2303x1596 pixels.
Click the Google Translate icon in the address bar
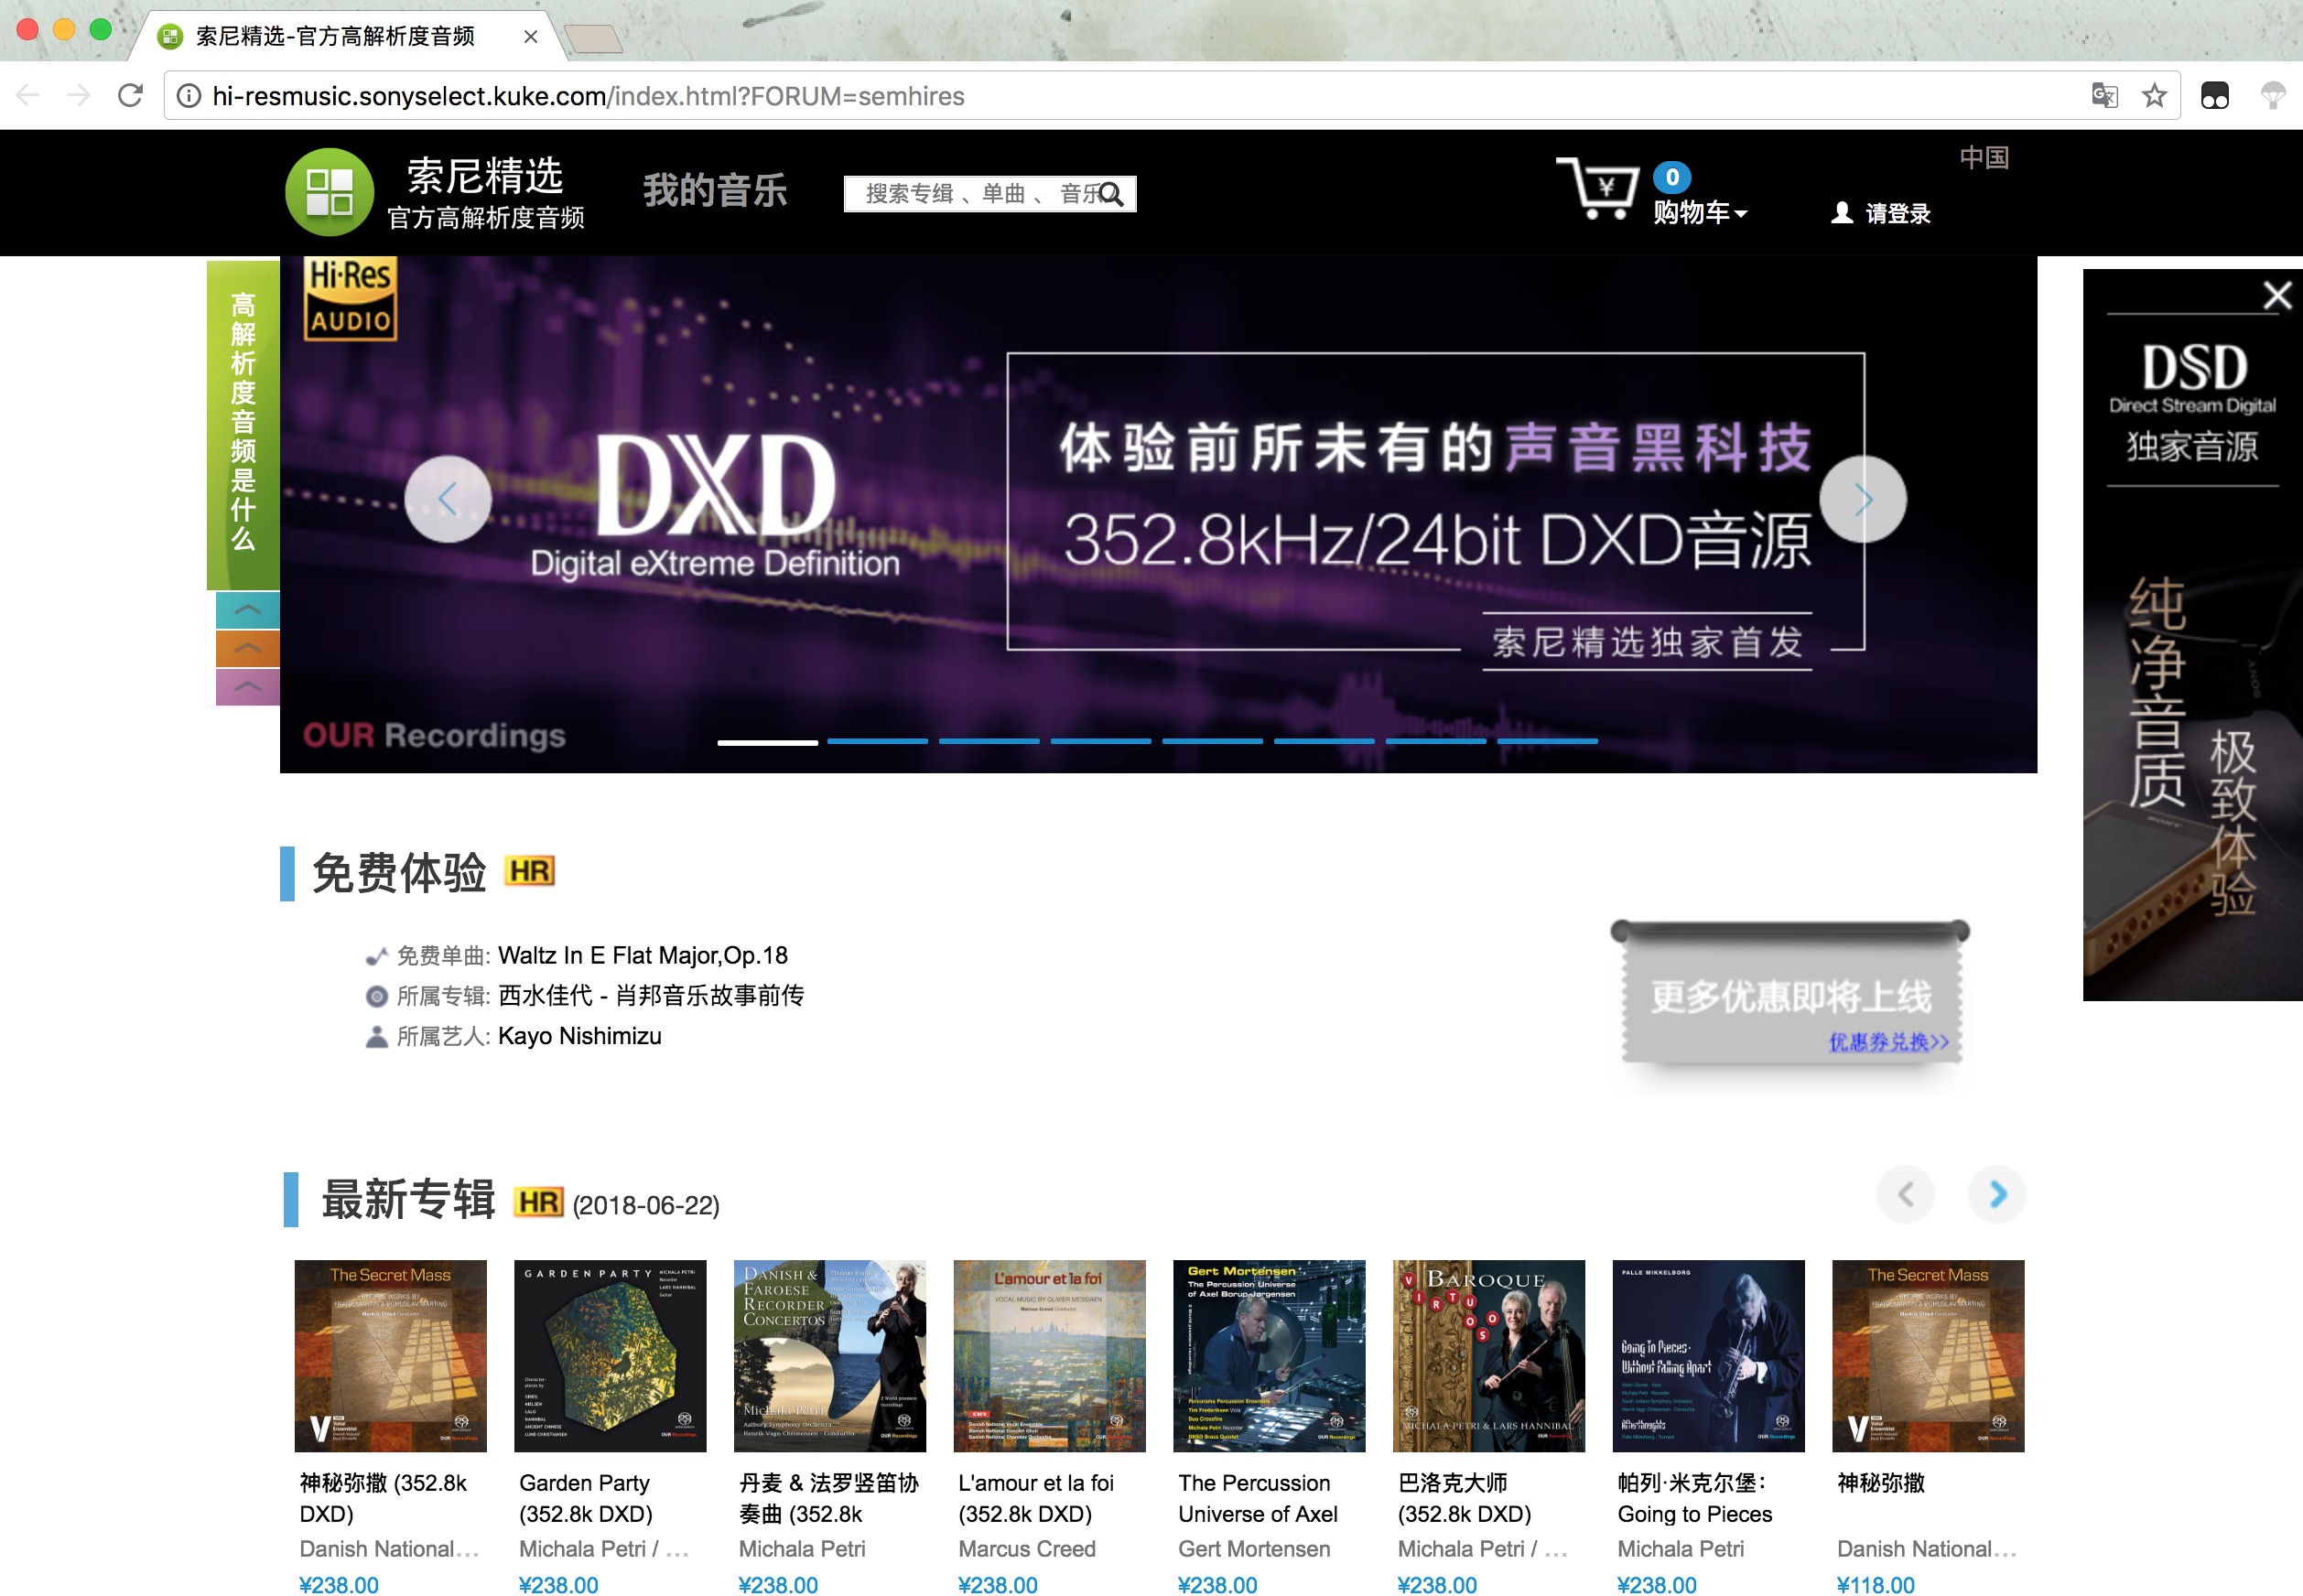(x=2105, y=95)
